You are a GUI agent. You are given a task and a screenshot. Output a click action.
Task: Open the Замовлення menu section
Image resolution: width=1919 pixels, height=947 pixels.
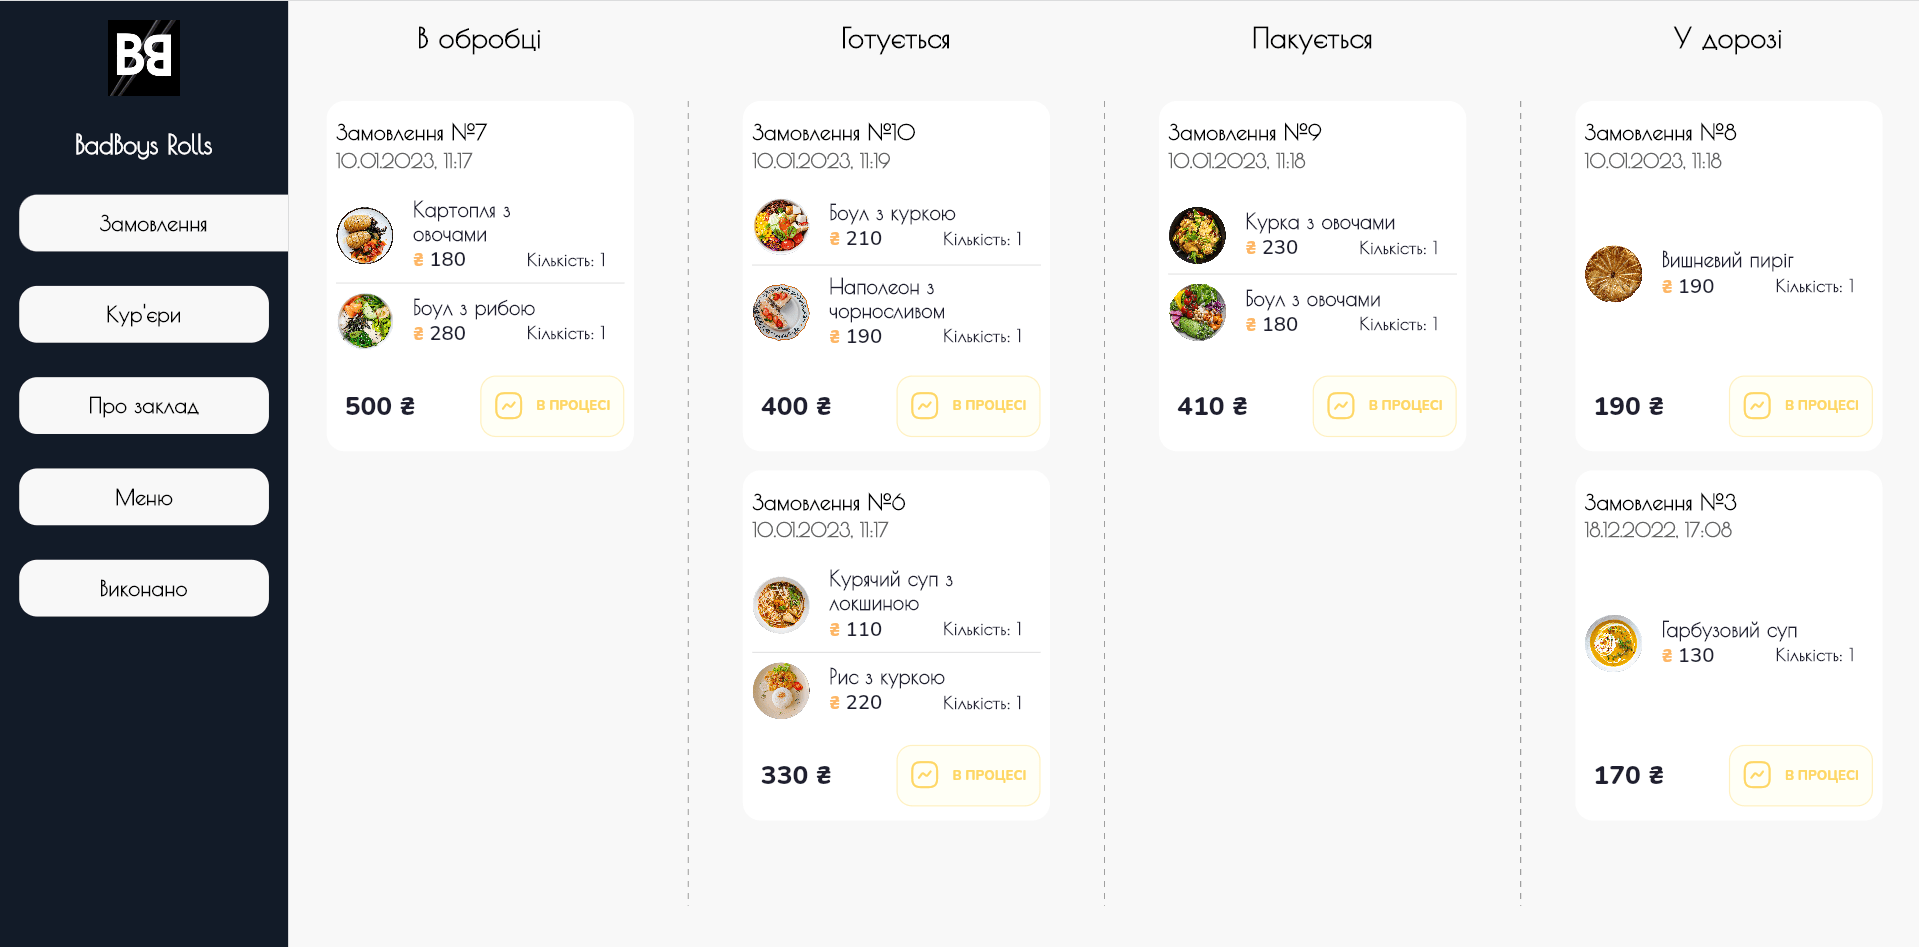(x=153, y=223)
